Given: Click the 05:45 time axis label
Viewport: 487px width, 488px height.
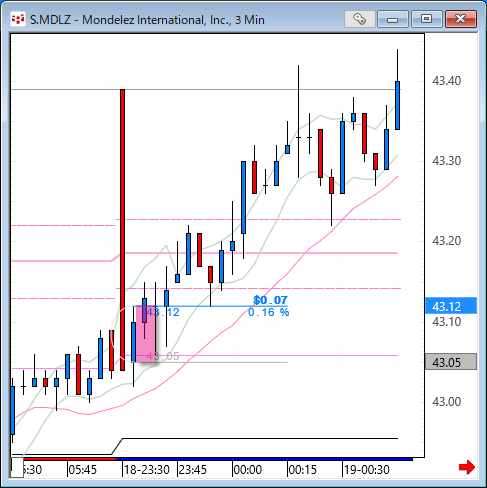Looking at the screenshot, I should [83, 470].
